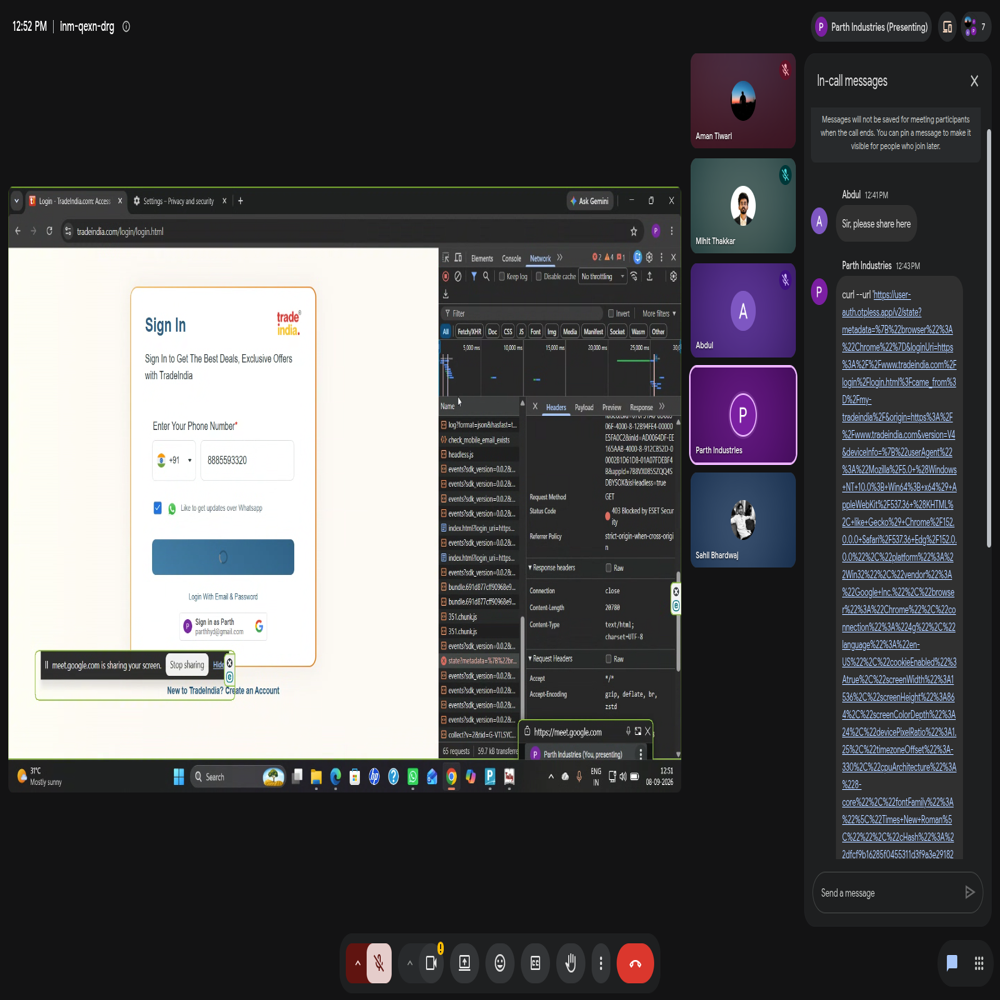Image resolution: width=1000 pixels, height=1000 pixels.
Task: Click the chat panel scrollbar
Action: (989, 338)
